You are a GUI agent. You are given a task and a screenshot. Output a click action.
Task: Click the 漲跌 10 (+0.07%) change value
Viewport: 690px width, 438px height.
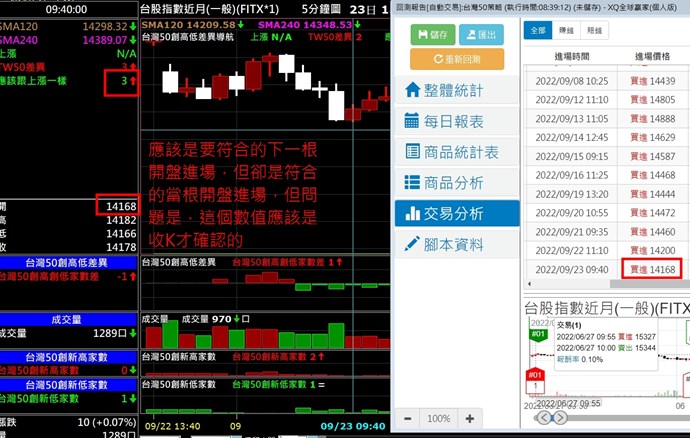coord(106,422)
